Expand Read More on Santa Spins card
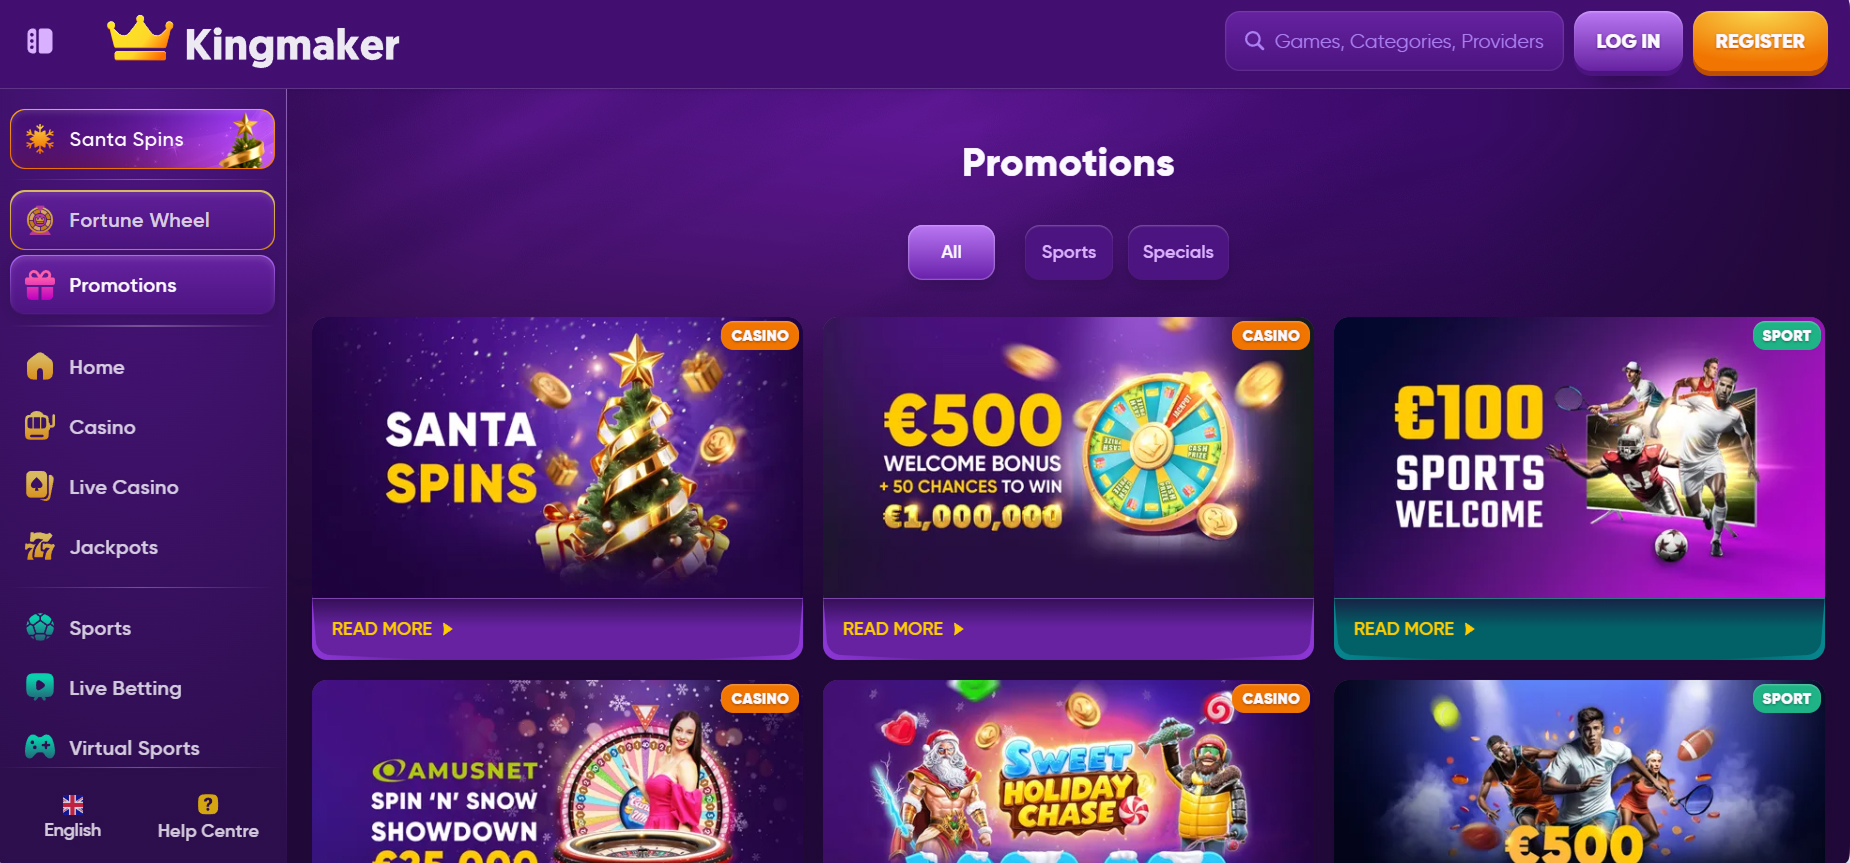Screen dimensions: 1850x863 pyautogui.click(x=392, y=629)
